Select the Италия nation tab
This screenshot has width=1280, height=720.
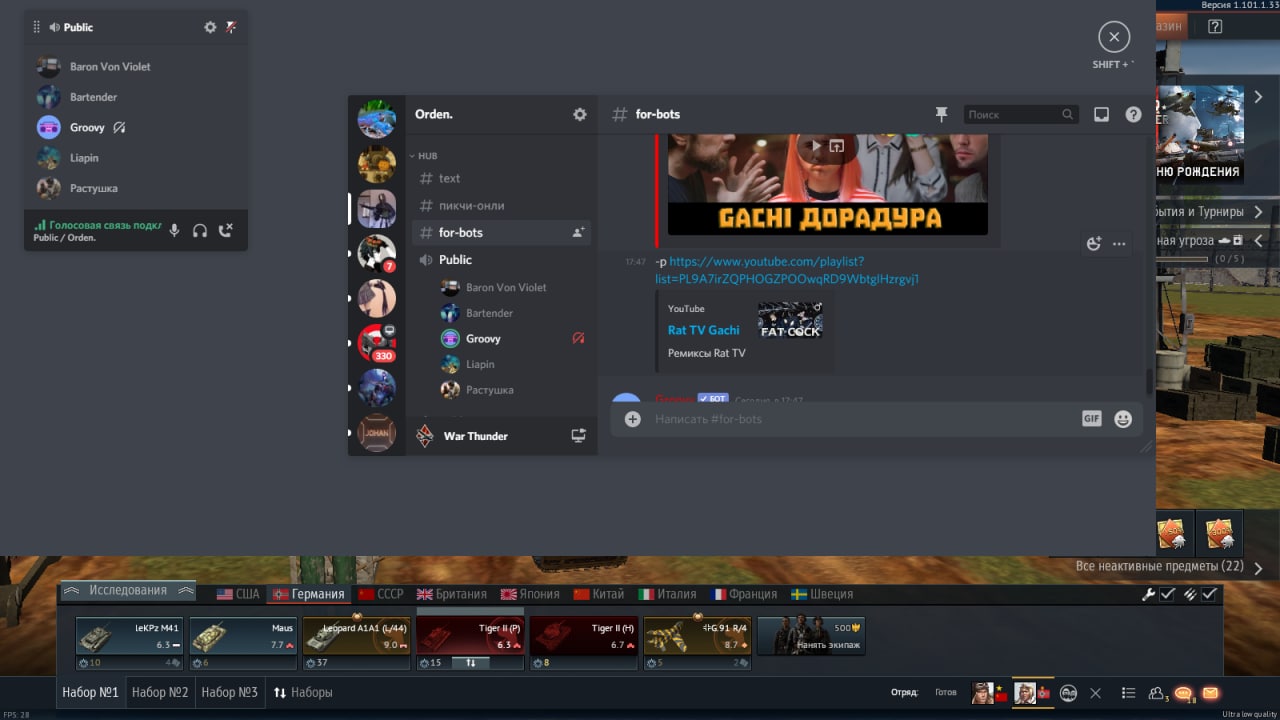click(x=668, y=594)
